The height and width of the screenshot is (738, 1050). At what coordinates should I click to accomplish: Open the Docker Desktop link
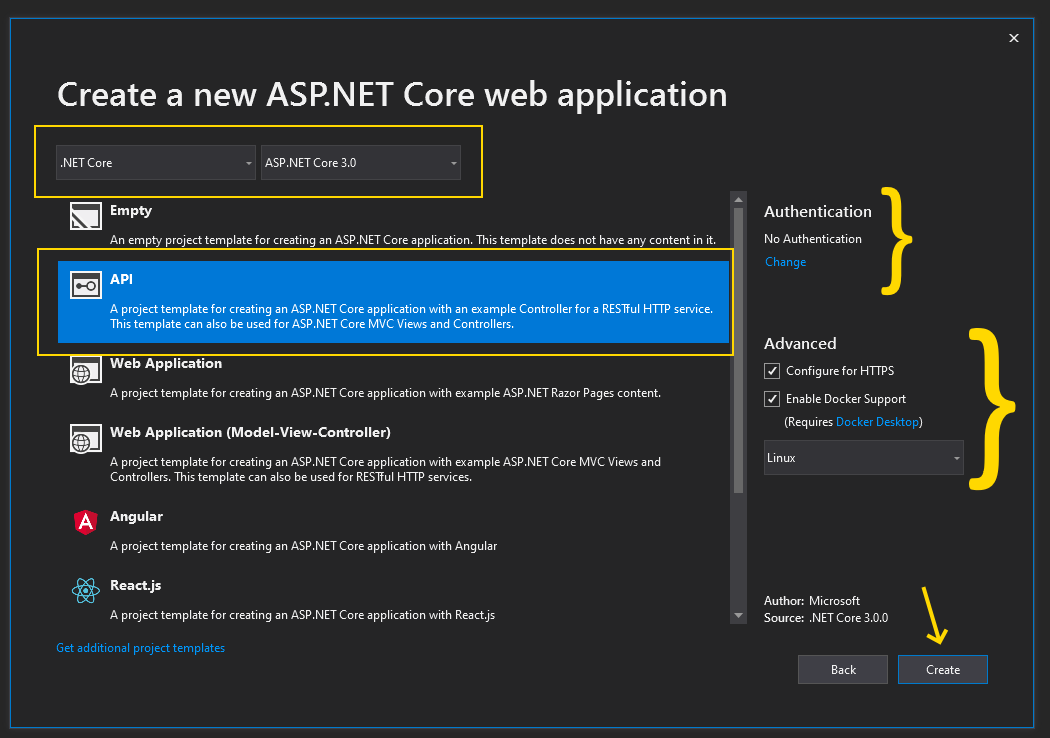[877, 422]
